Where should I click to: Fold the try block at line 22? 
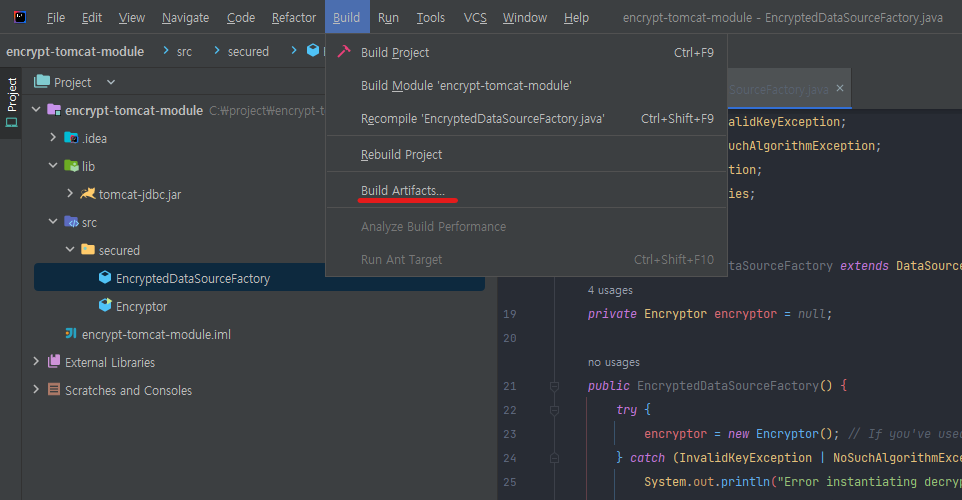[554, 410]
